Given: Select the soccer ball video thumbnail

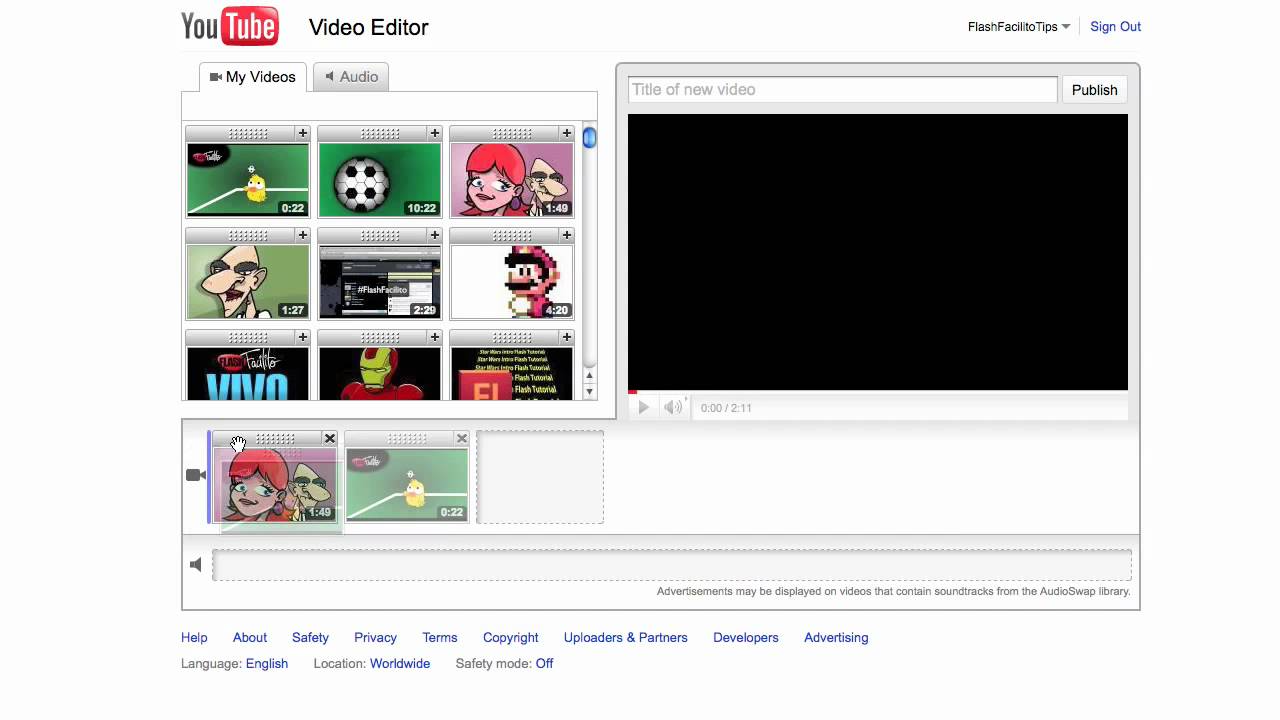Looking at the screenshot, I should (x=380, y=180).
